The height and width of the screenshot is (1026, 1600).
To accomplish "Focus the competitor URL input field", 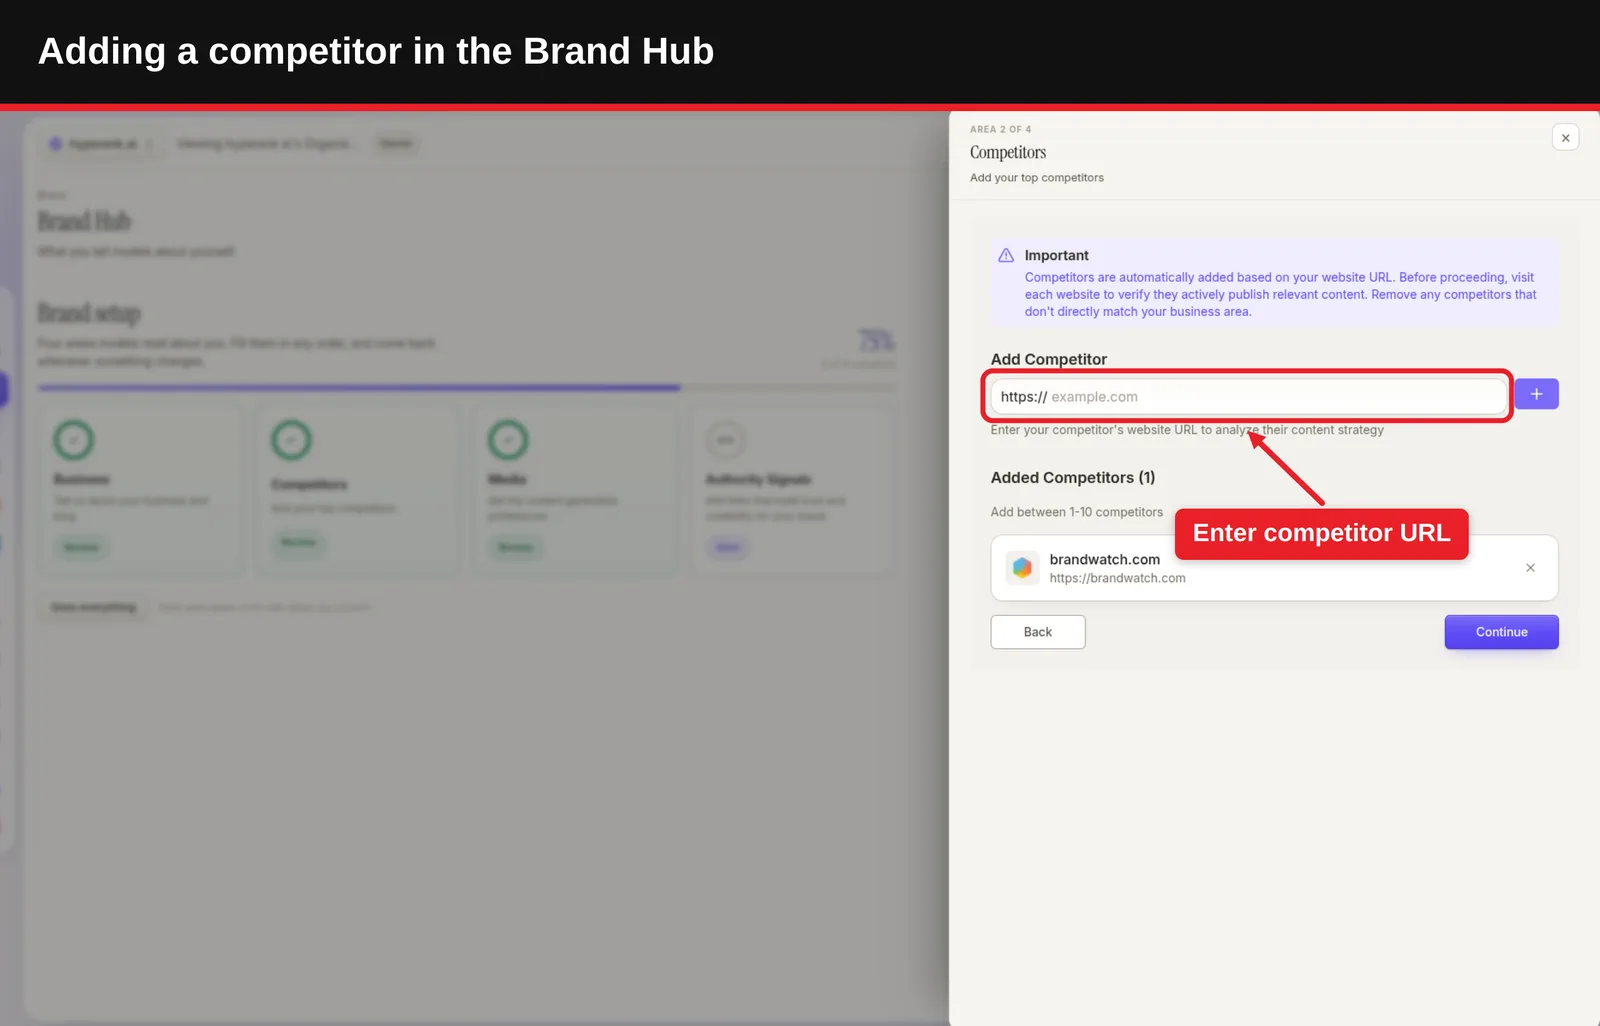I will [x=1248, y=397].
